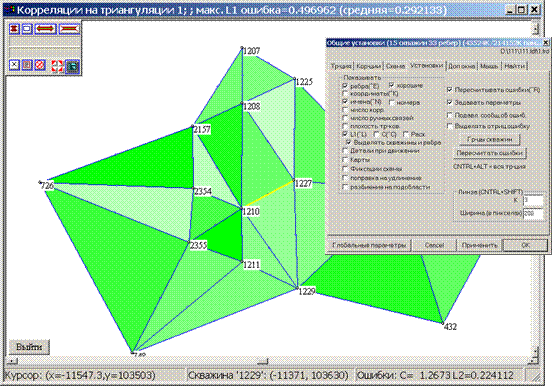Click the application icon in the title bar
The width and height of the screenshot is (552, 386).
tap(10, 10)
